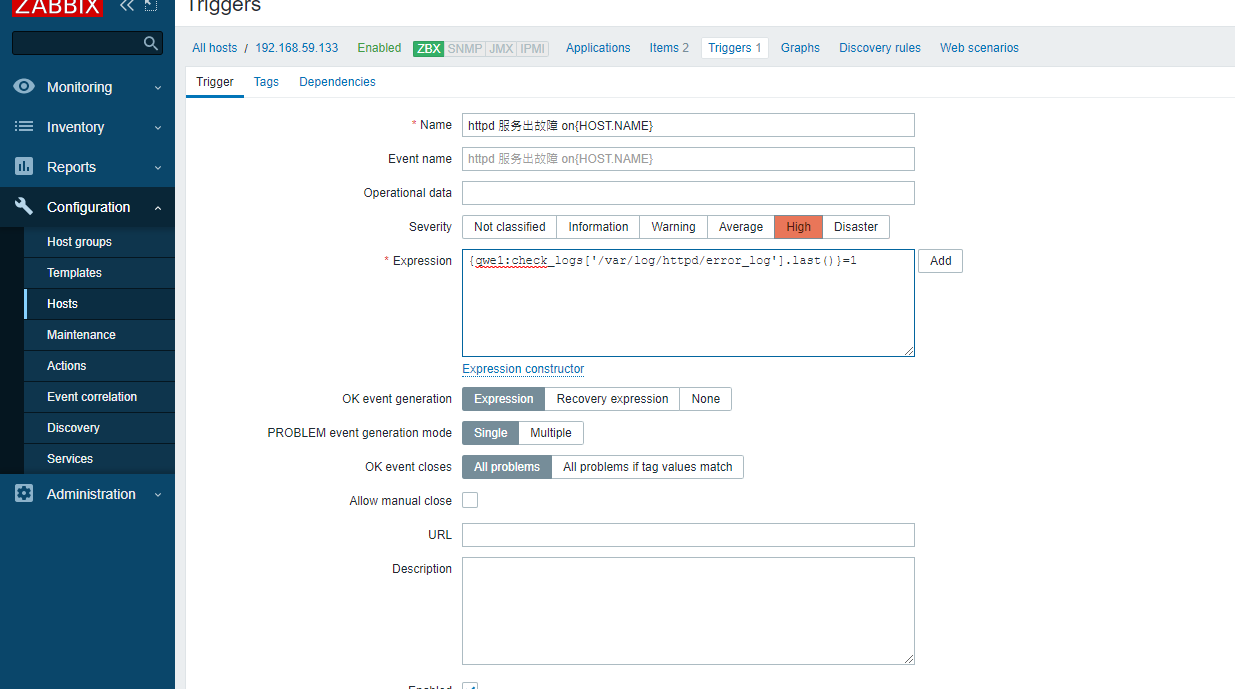This screenshot has width=1235, height=689.
Task: Set severity to Warning
Action: click(x=673, y=227)
